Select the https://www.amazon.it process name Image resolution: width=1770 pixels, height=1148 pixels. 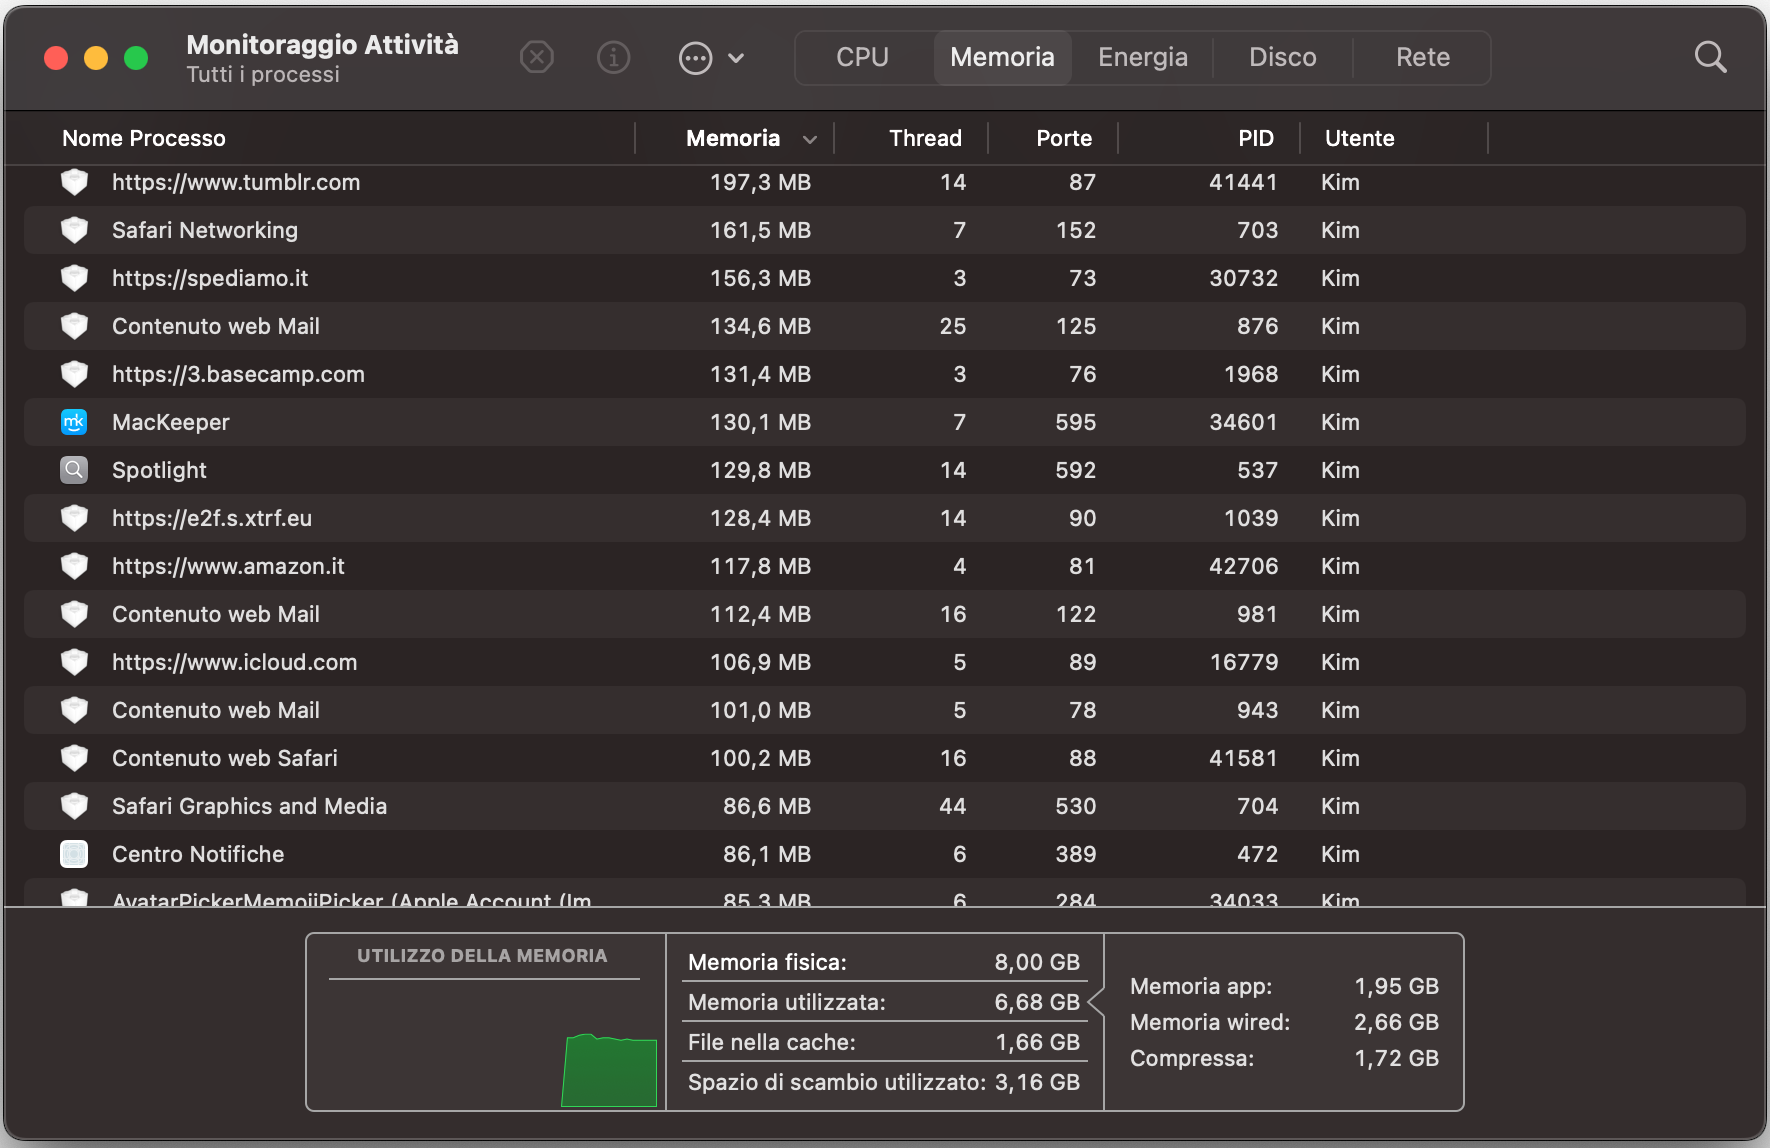tap(228, 566)
